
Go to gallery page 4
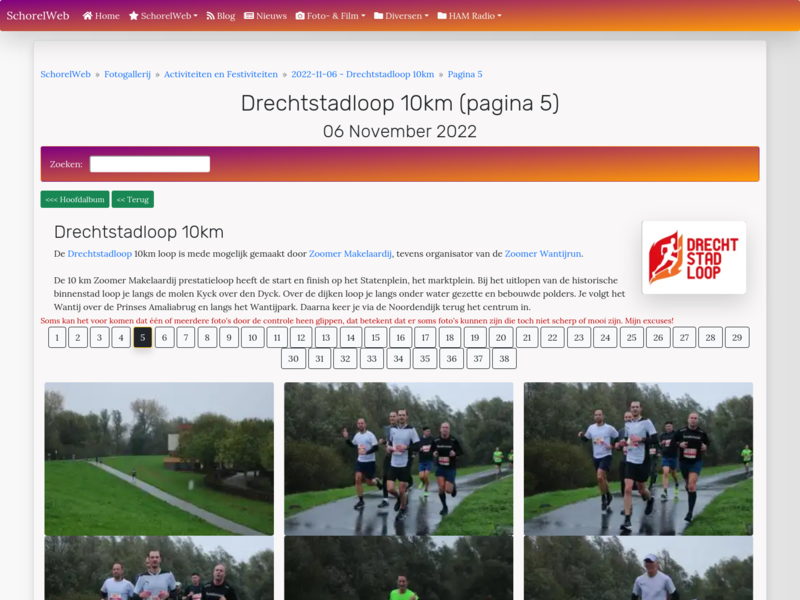coord(121,337)
